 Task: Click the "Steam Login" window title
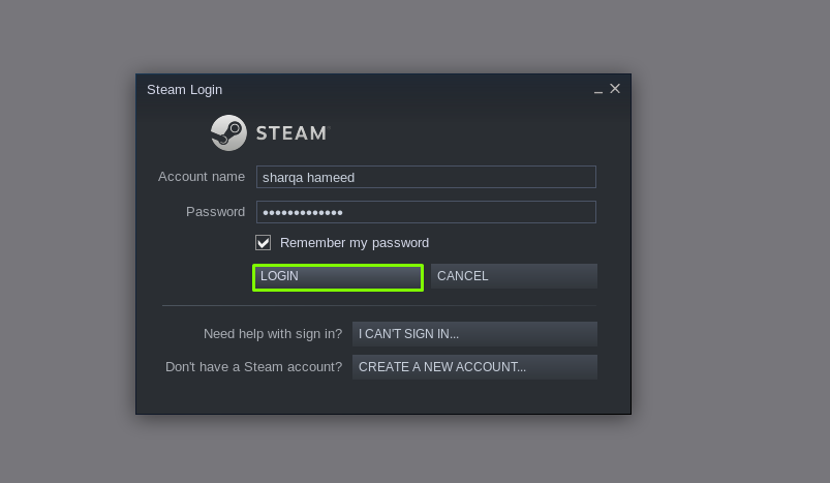(184, 89)
